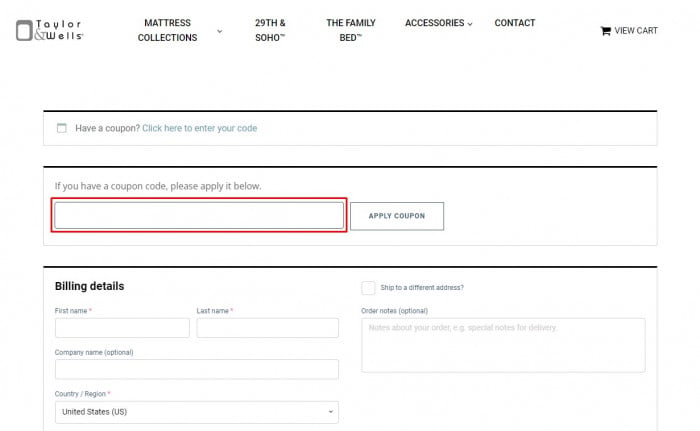Click the Last name field
The image size is (700, 431).
tap(267, 328)
